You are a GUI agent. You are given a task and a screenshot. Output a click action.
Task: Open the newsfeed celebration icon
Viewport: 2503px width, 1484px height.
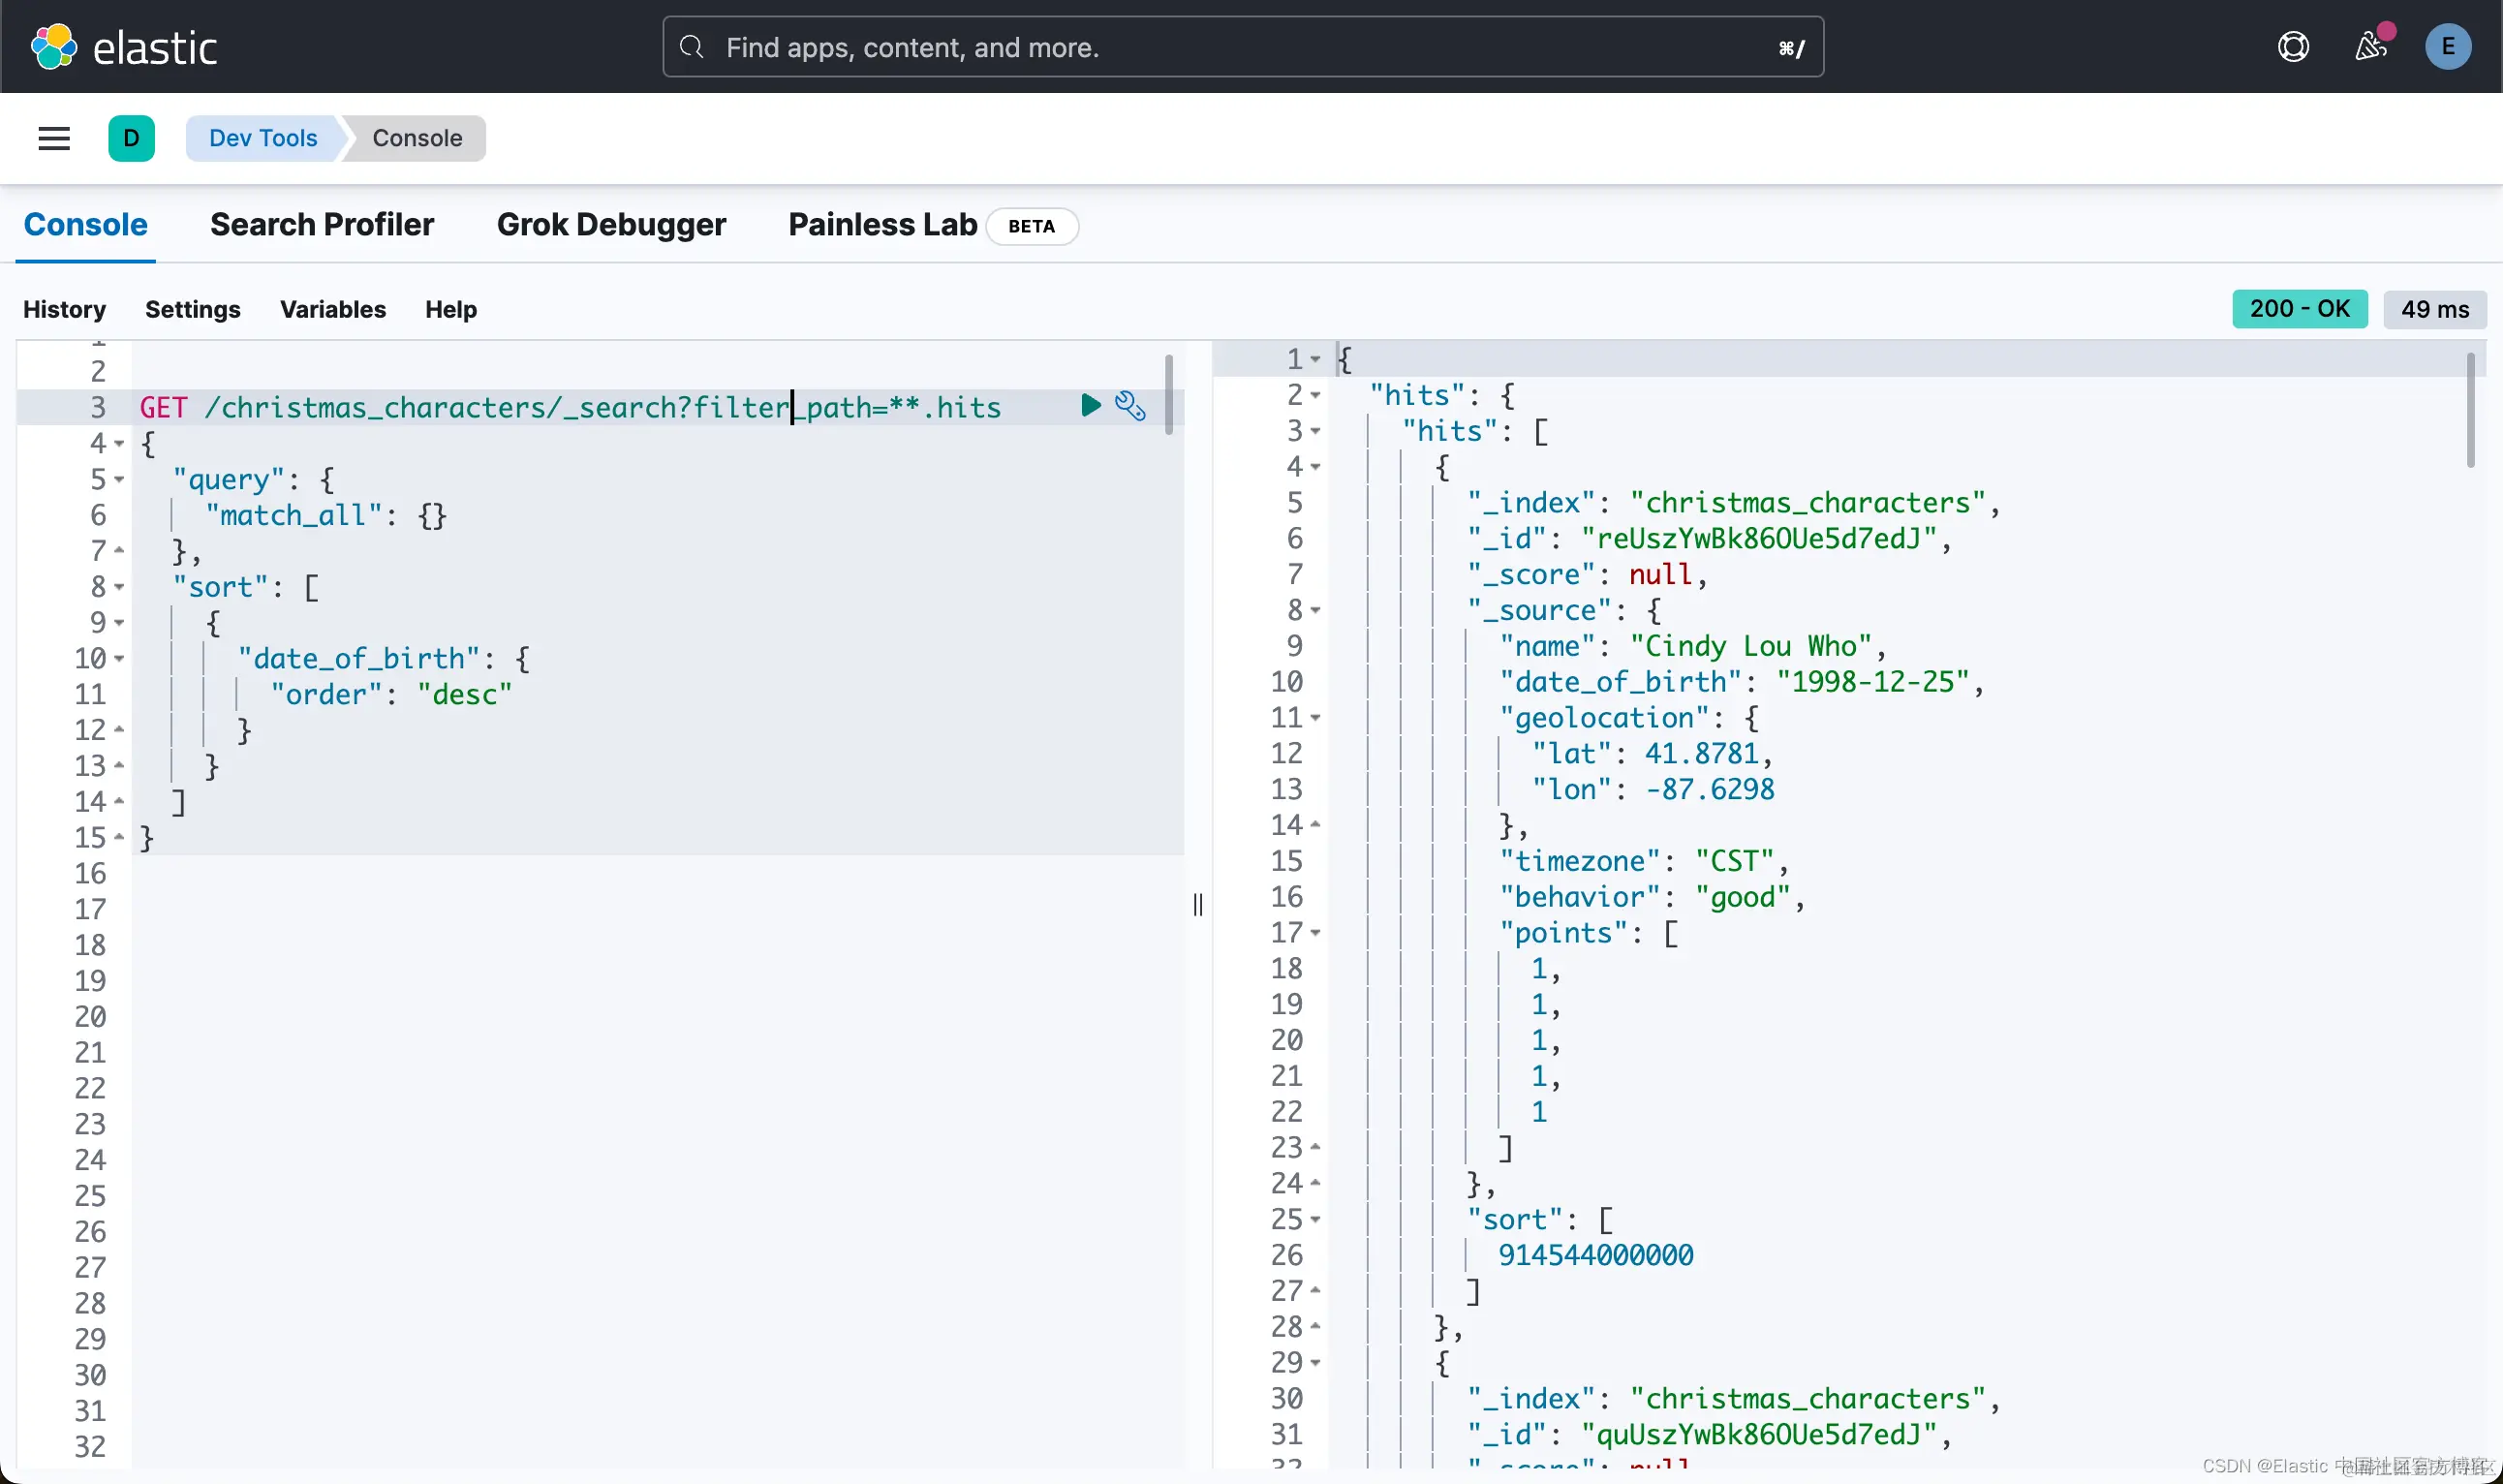point(2370,46)
